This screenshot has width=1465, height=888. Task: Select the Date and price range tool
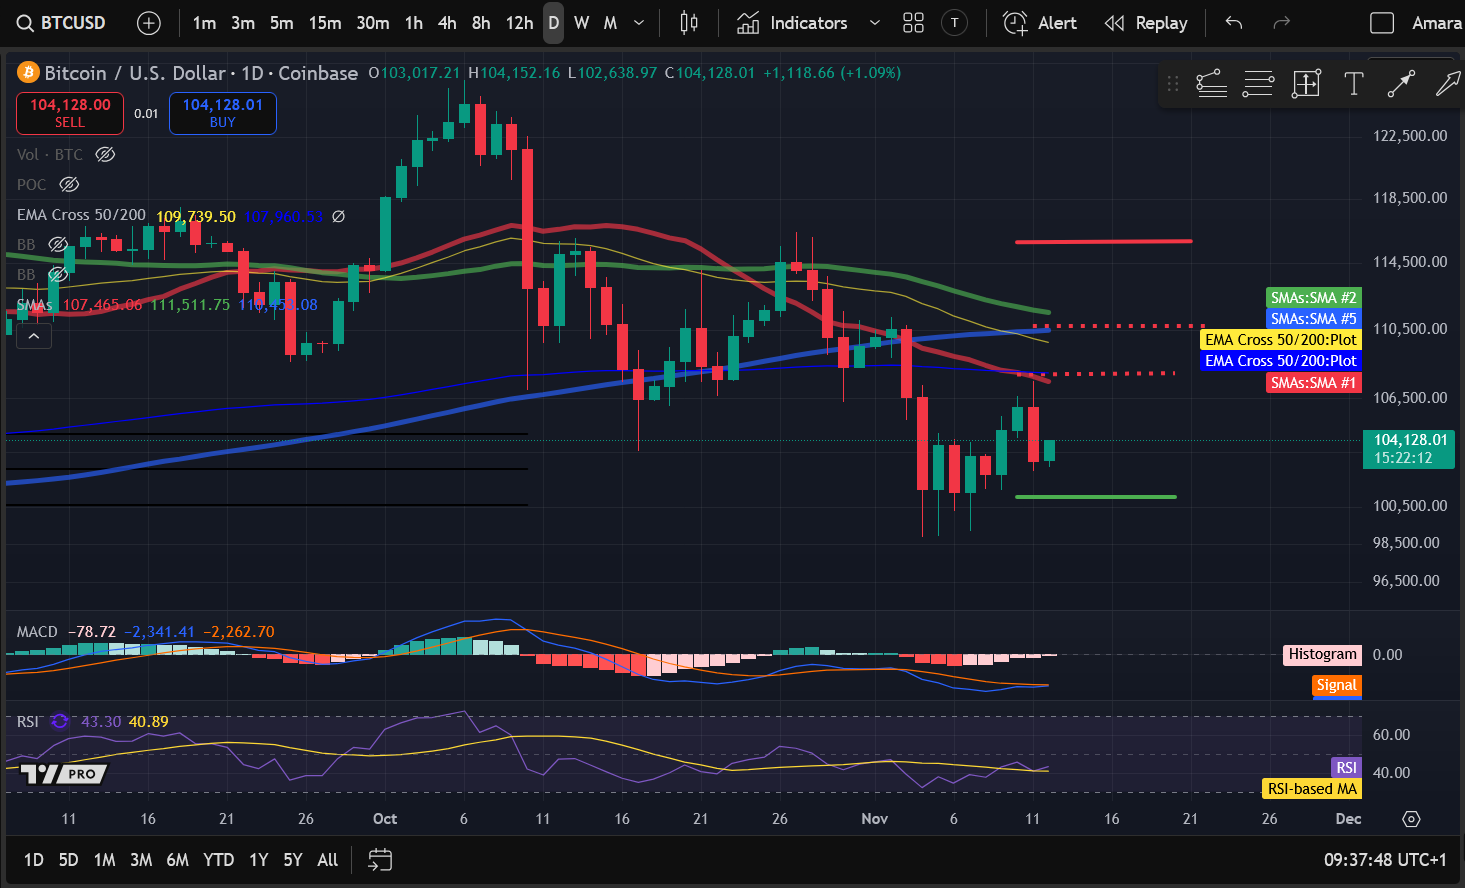1306,84
